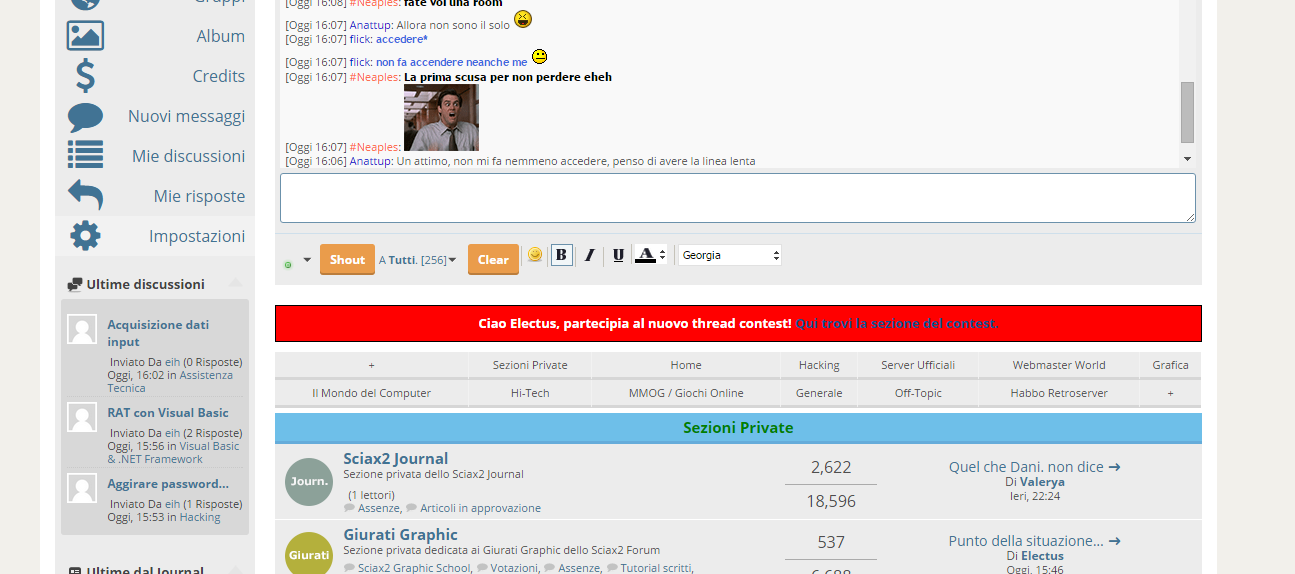The height and width of the screenshot is (574, 1295).
Task: Click the shoutbox scroll down arrow
Action: coord(1187,159)
